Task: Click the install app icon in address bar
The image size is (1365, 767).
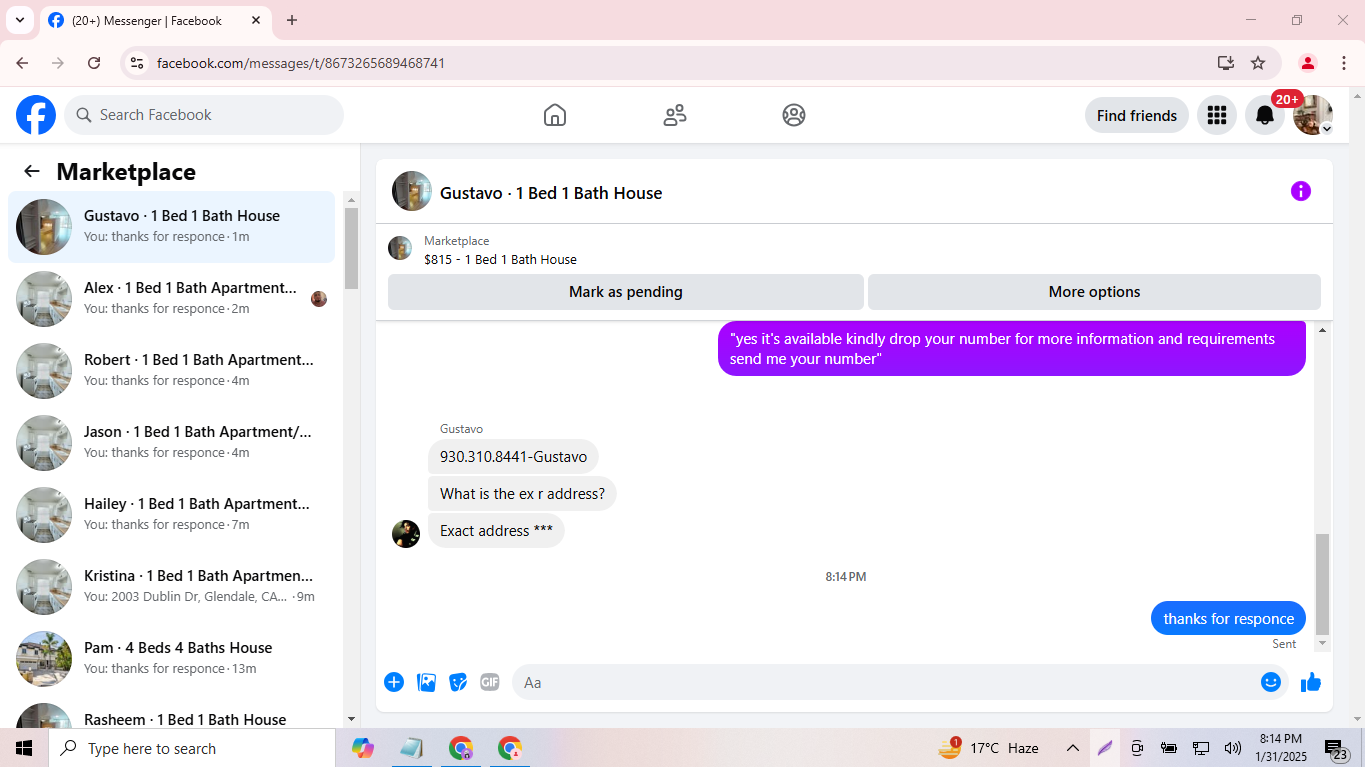Action: coord(1226,63)
